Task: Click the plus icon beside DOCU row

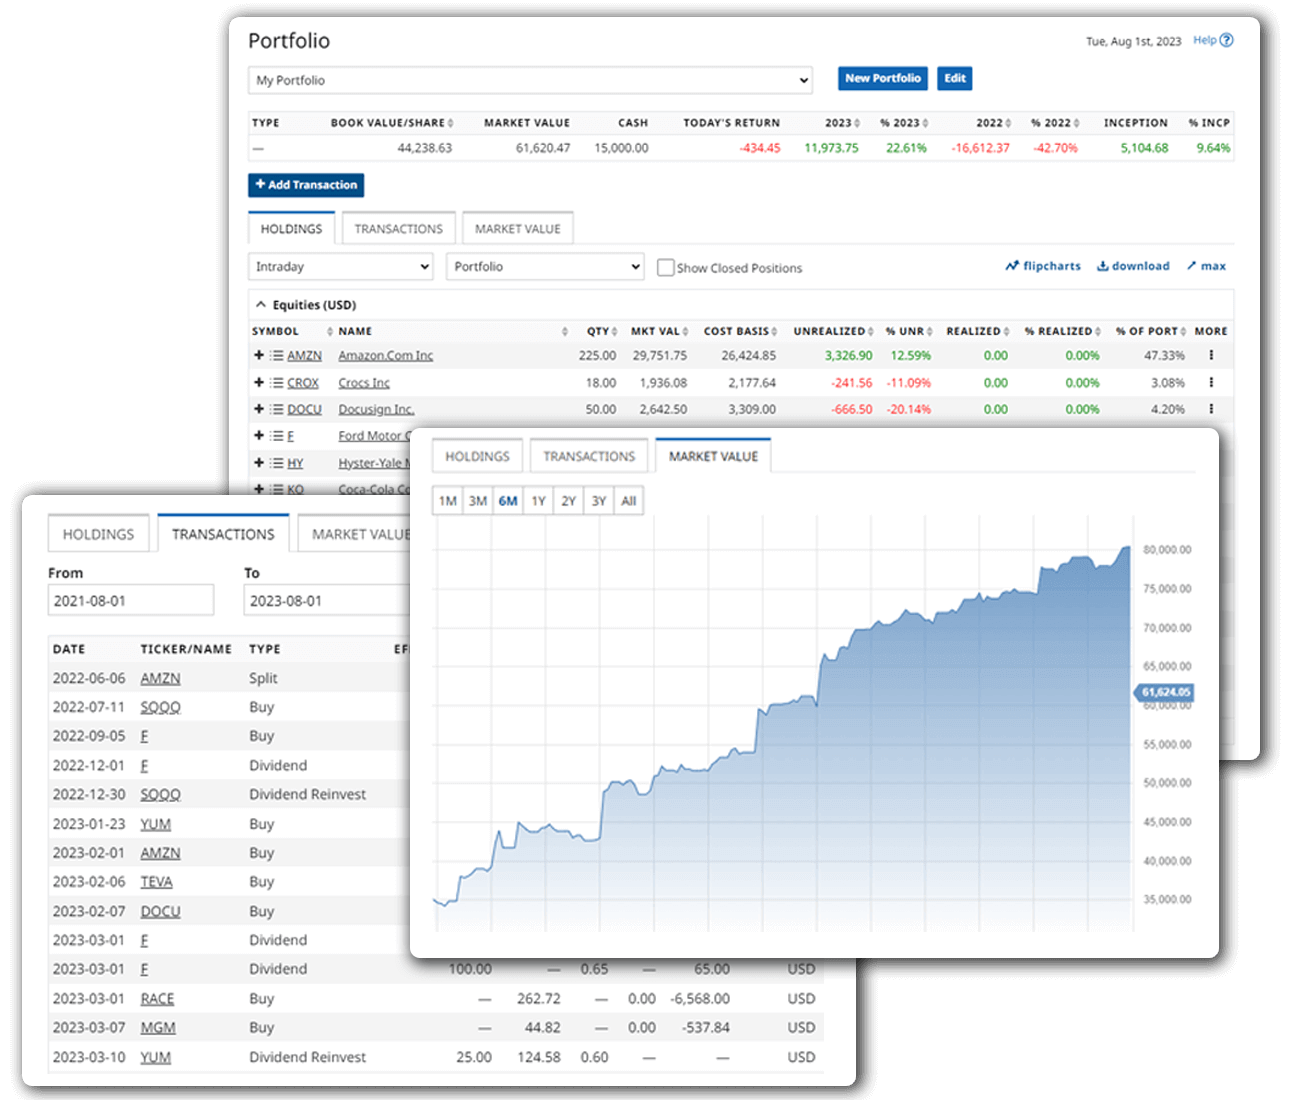Action: click(x=258, y=409)
